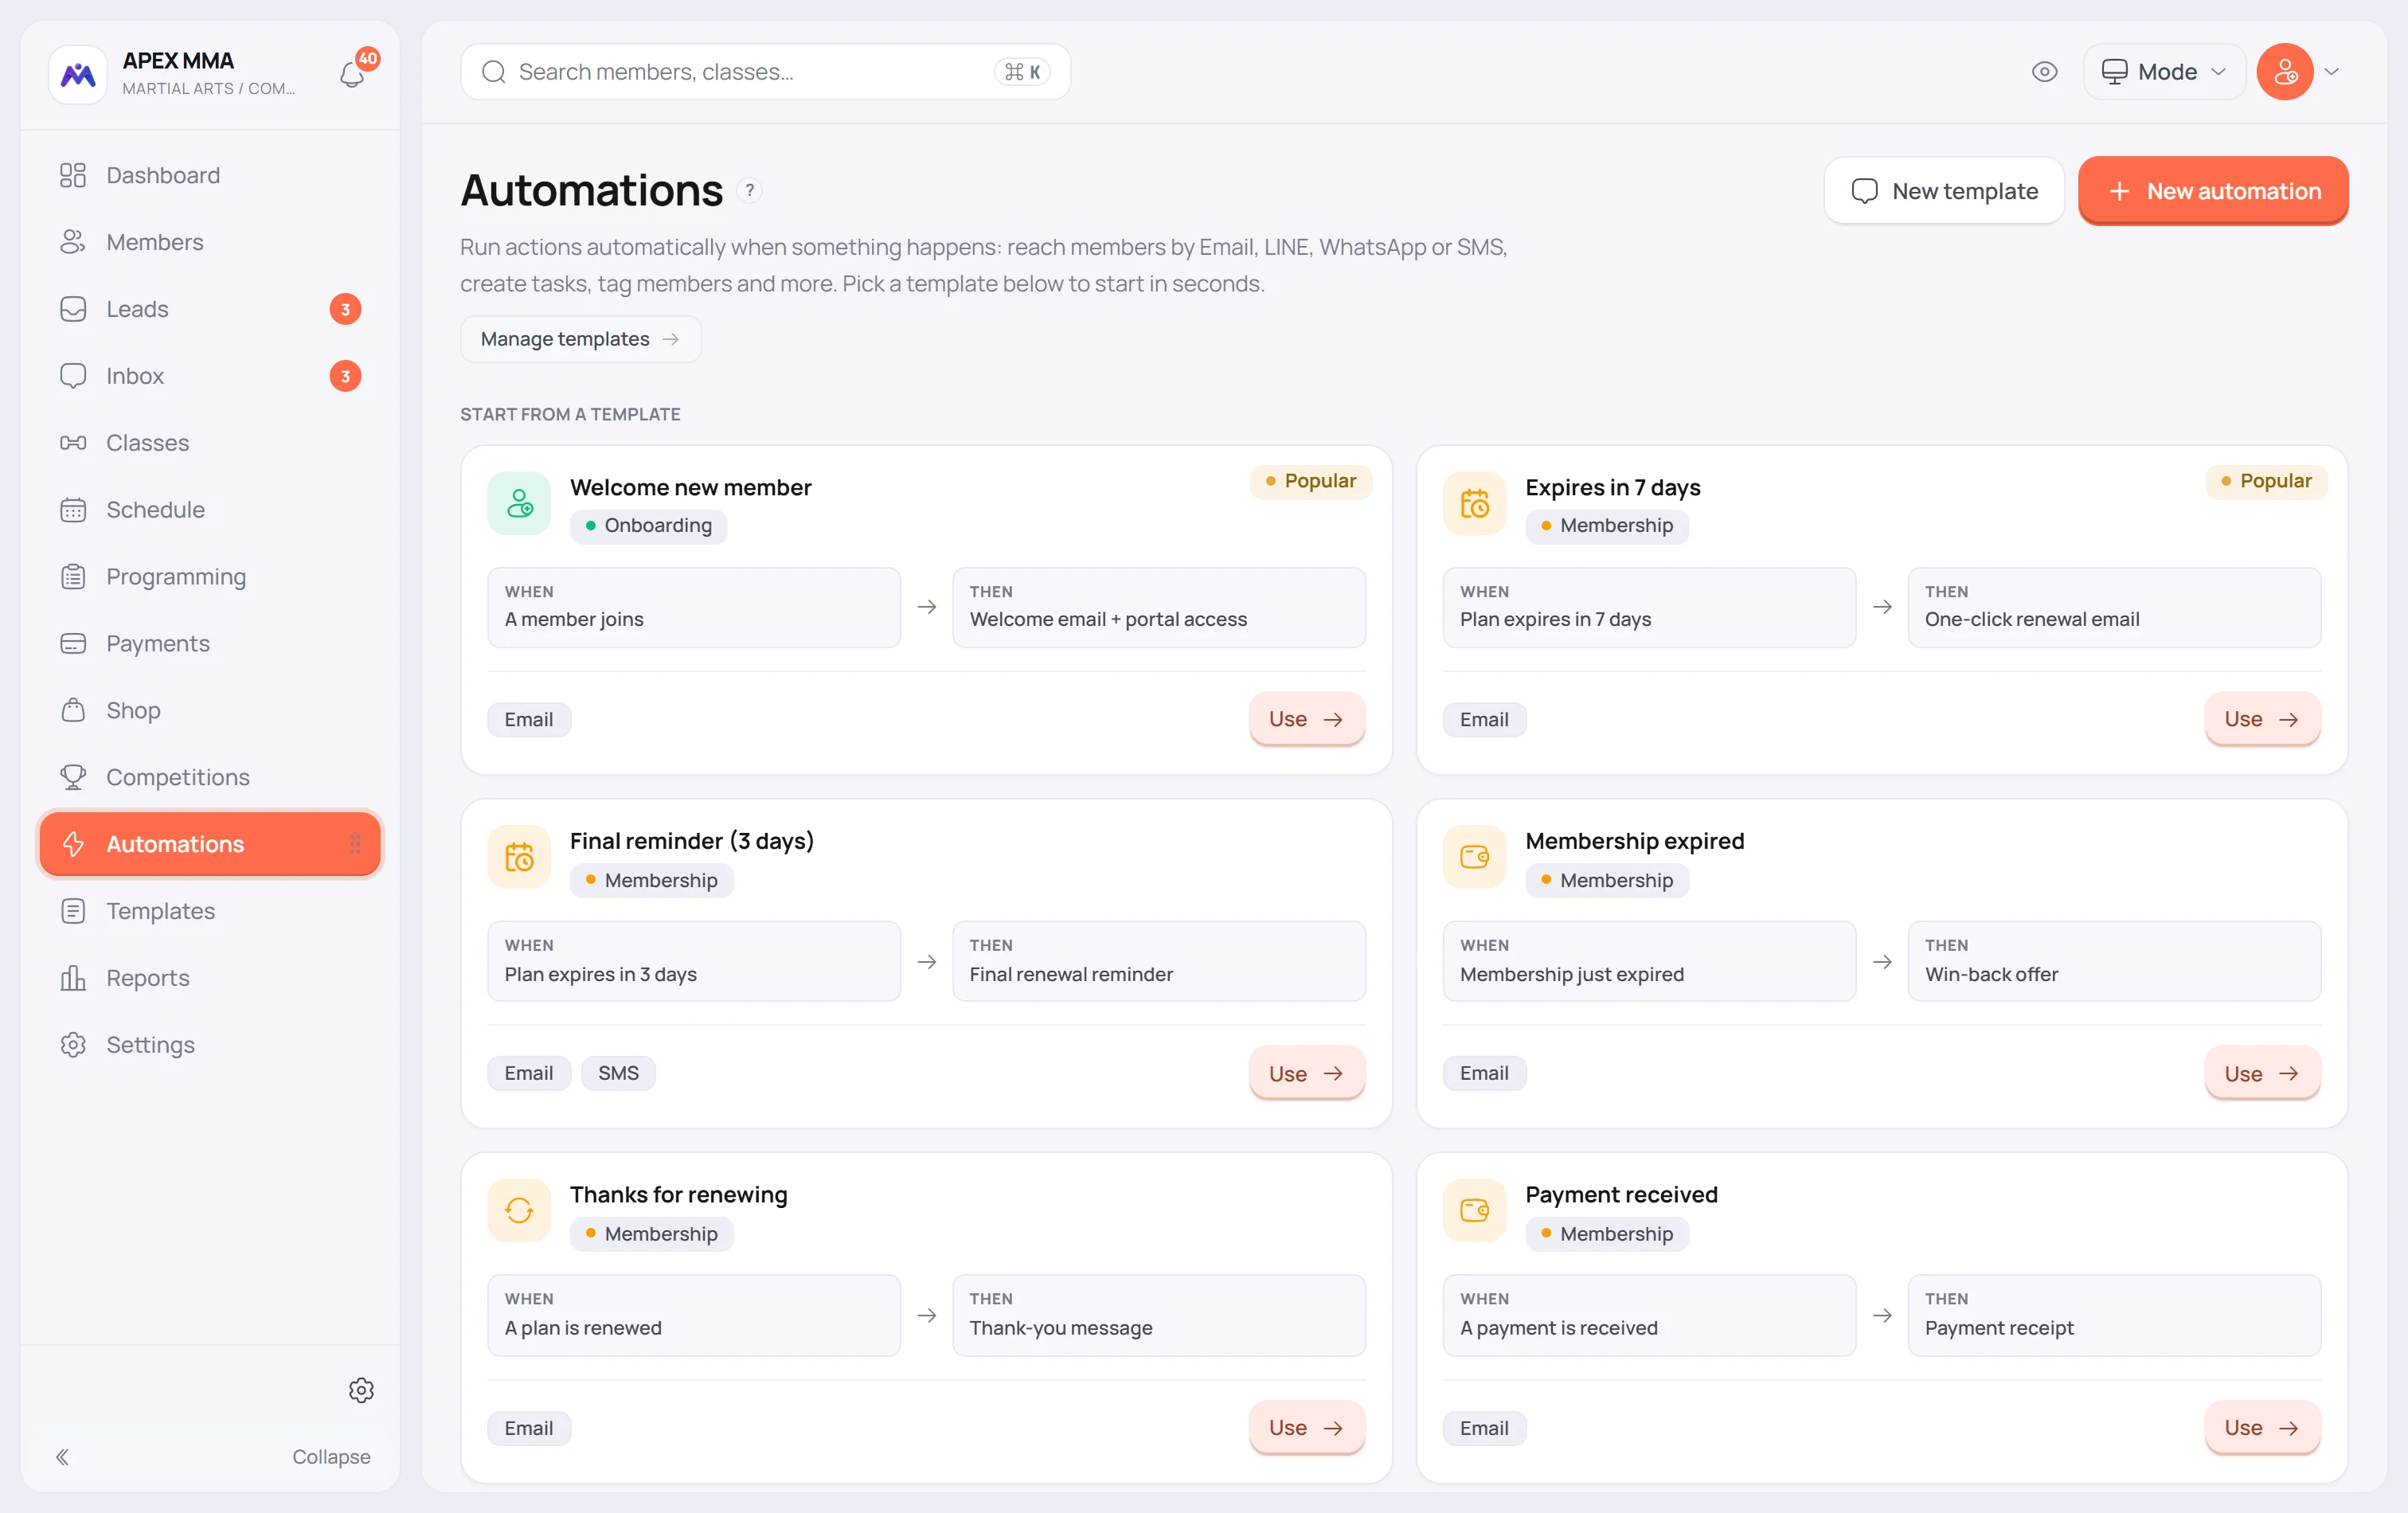Click the Shop bag icon in sidebar
Image resolution: width=2408 pixels, height=1513 pixels.
73,710
